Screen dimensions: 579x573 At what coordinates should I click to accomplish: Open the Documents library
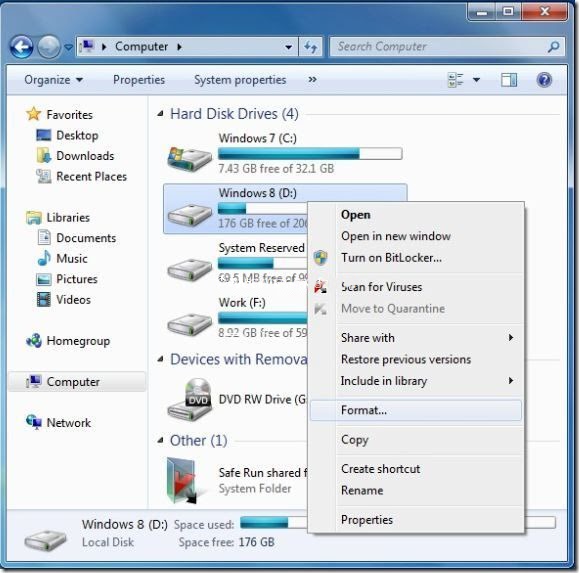coord(77,238)
